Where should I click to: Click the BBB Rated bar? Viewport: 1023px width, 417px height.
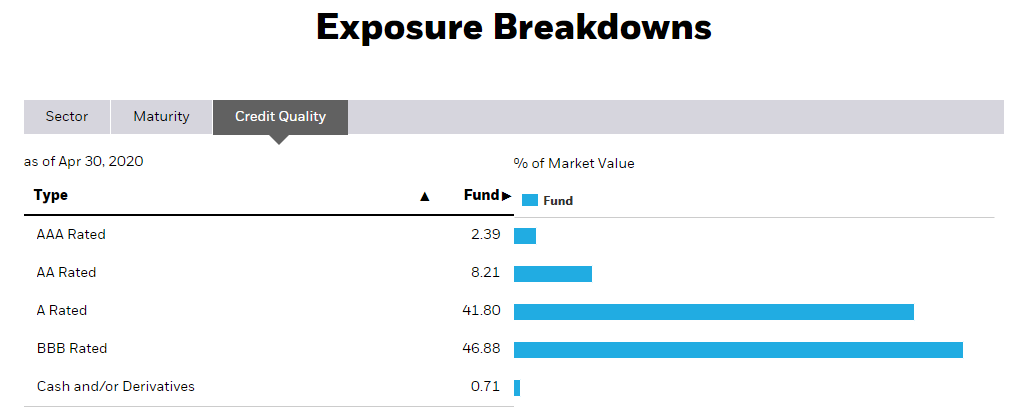(738, 349)
